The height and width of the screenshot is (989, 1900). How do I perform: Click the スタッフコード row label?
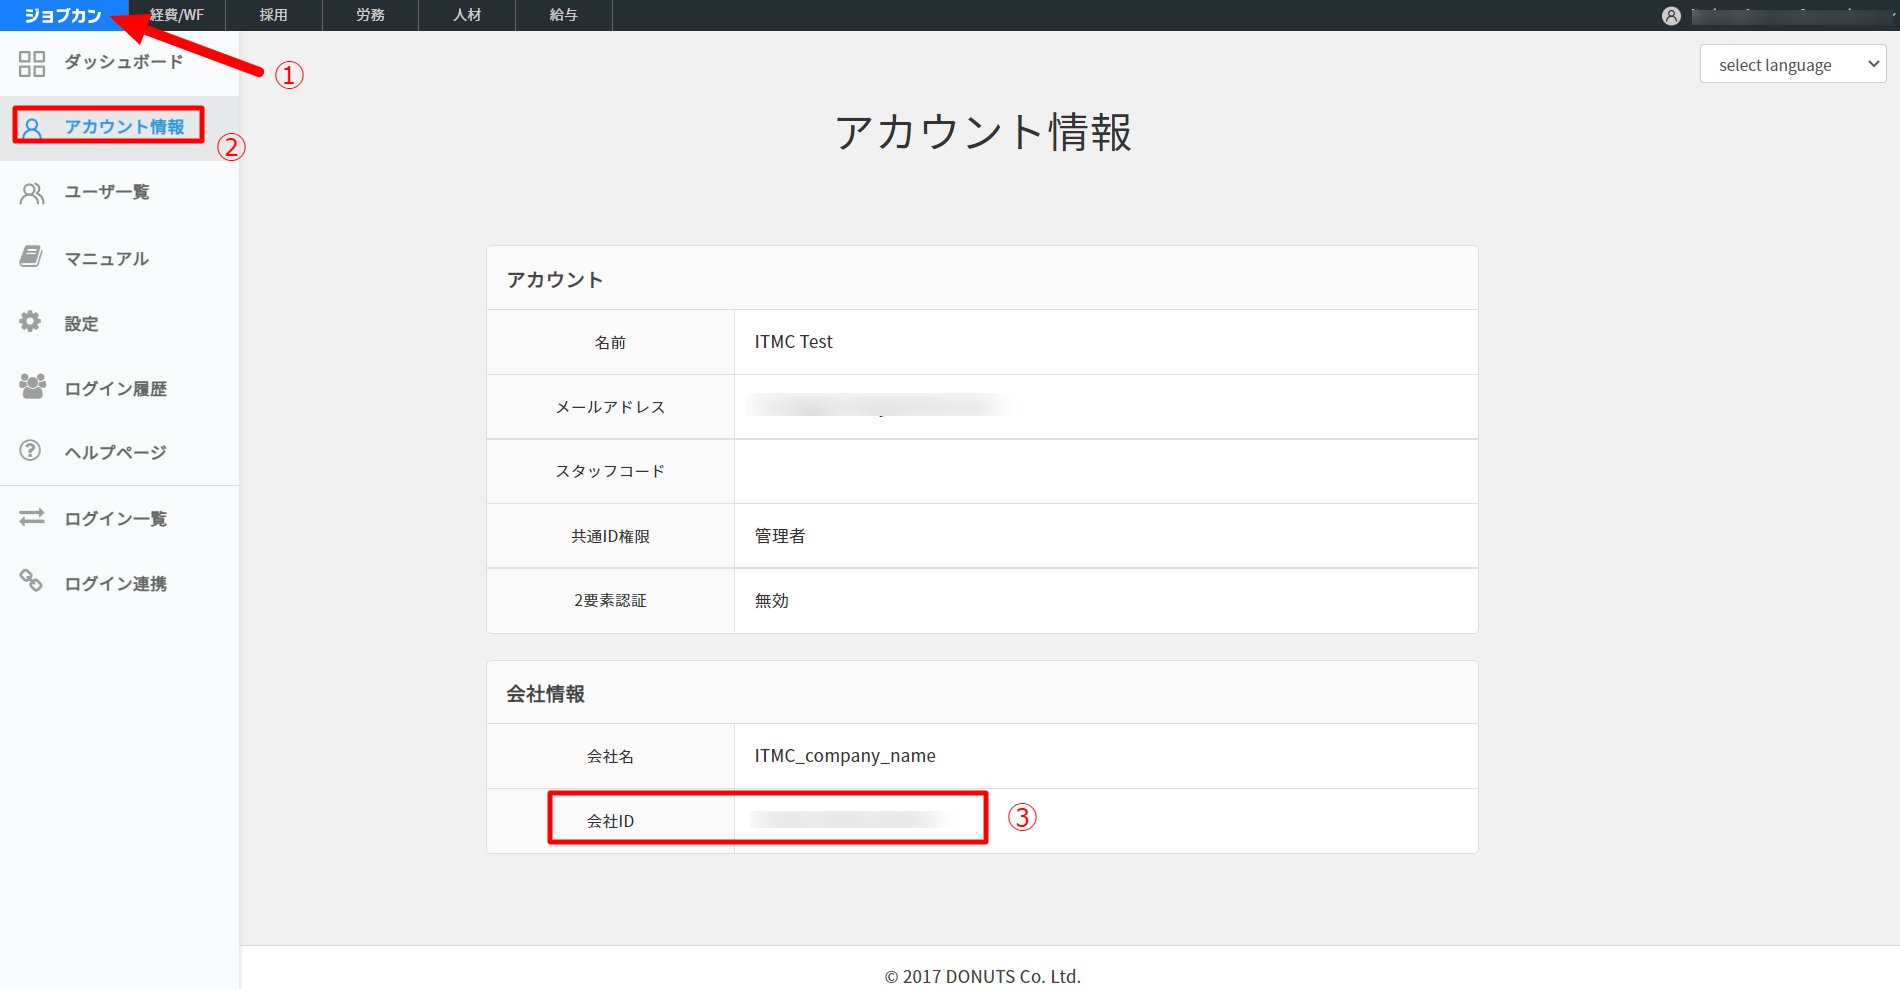click(610, 471)
